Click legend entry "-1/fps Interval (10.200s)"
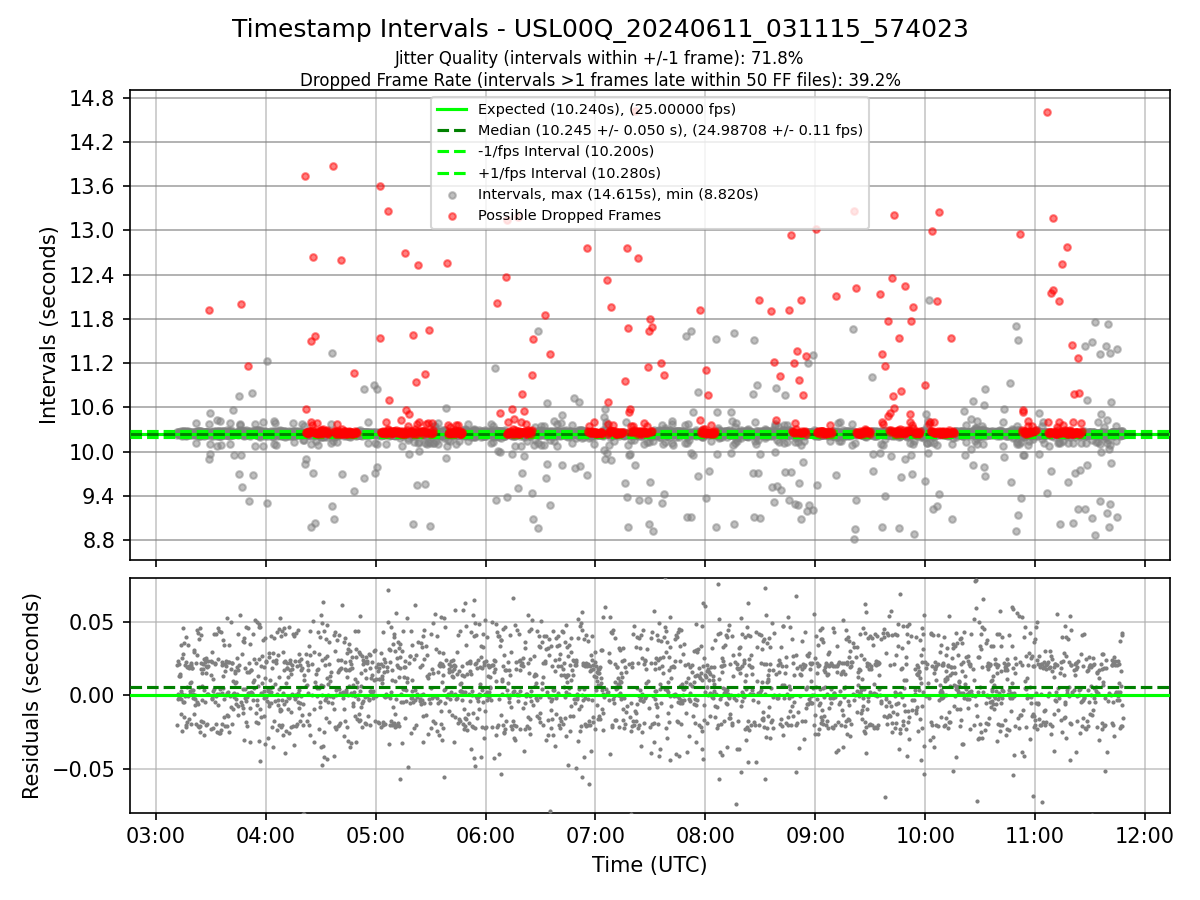This screenshot has width=1200, height=900. [565, 151]
